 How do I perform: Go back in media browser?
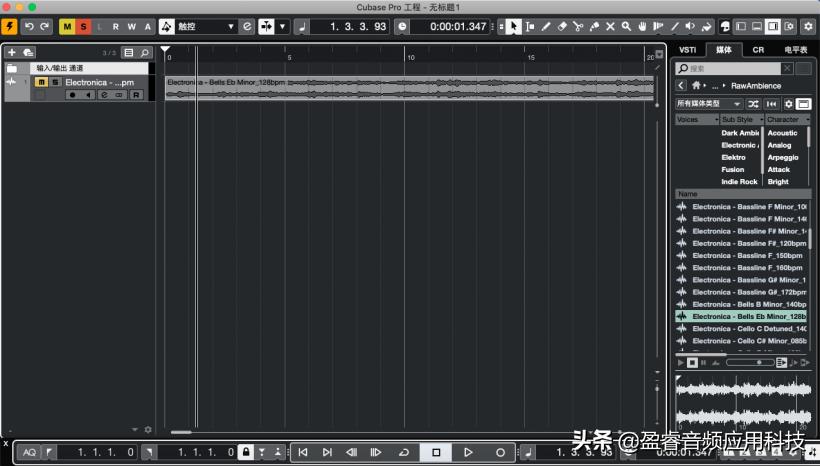point(680,85)
